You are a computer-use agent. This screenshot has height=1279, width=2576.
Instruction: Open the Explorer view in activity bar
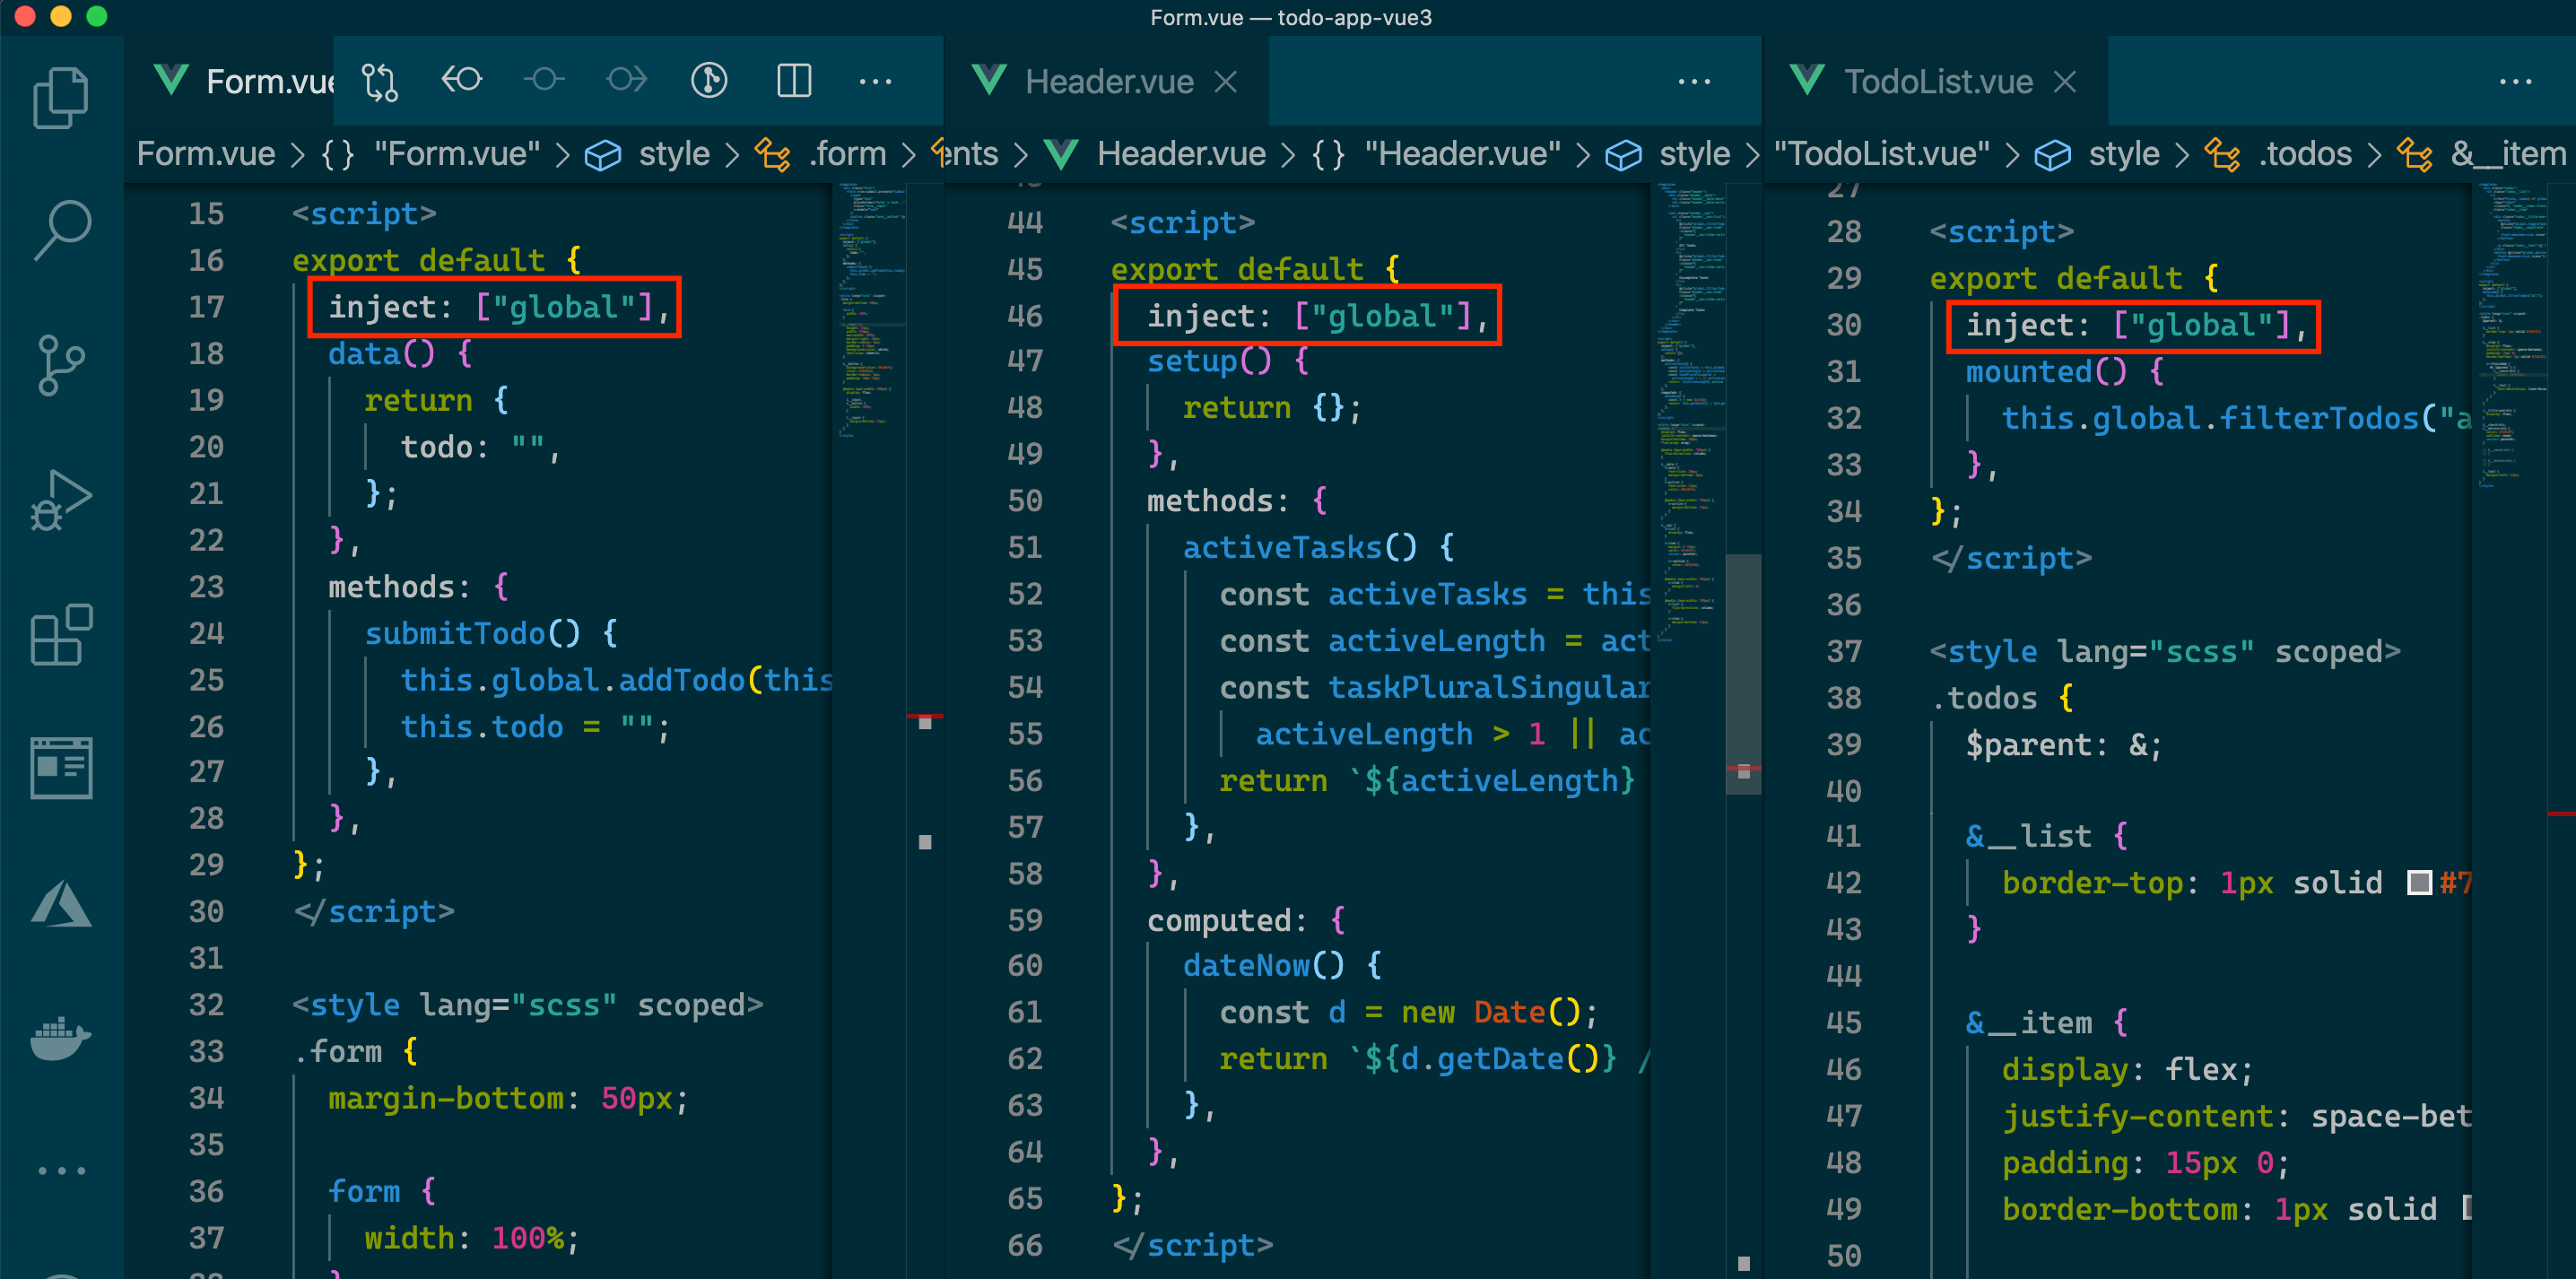(61, 97)
